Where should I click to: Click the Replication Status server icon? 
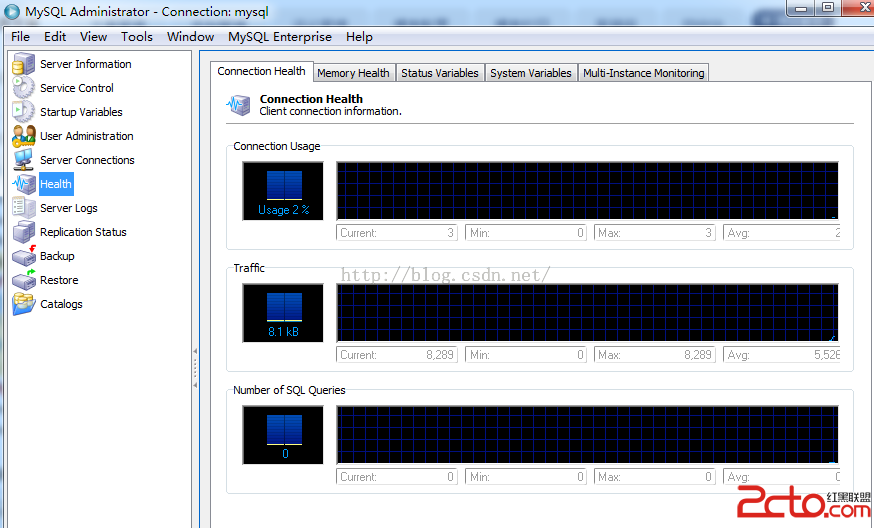tap(23, 232)
